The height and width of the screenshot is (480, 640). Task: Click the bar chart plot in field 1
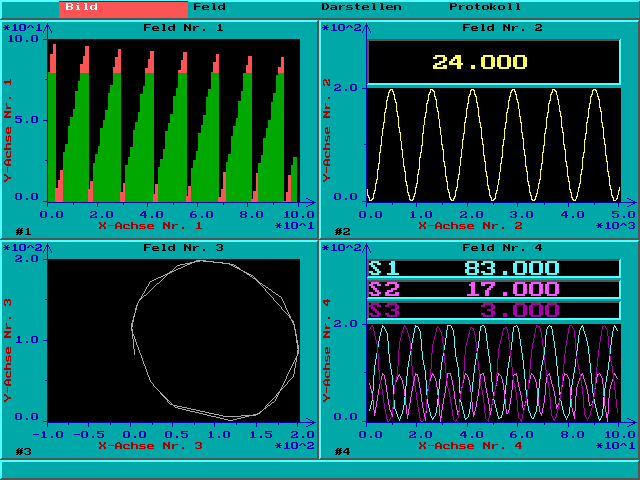pyautogui.click(x=174, y=120)
